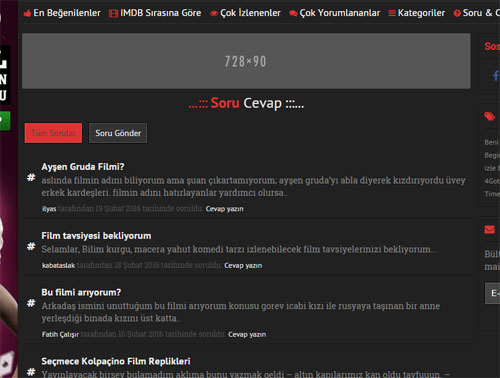Click the green button on left side ad
The width and height of the screenshot is (500, 378).
click(x=5, y=121)
